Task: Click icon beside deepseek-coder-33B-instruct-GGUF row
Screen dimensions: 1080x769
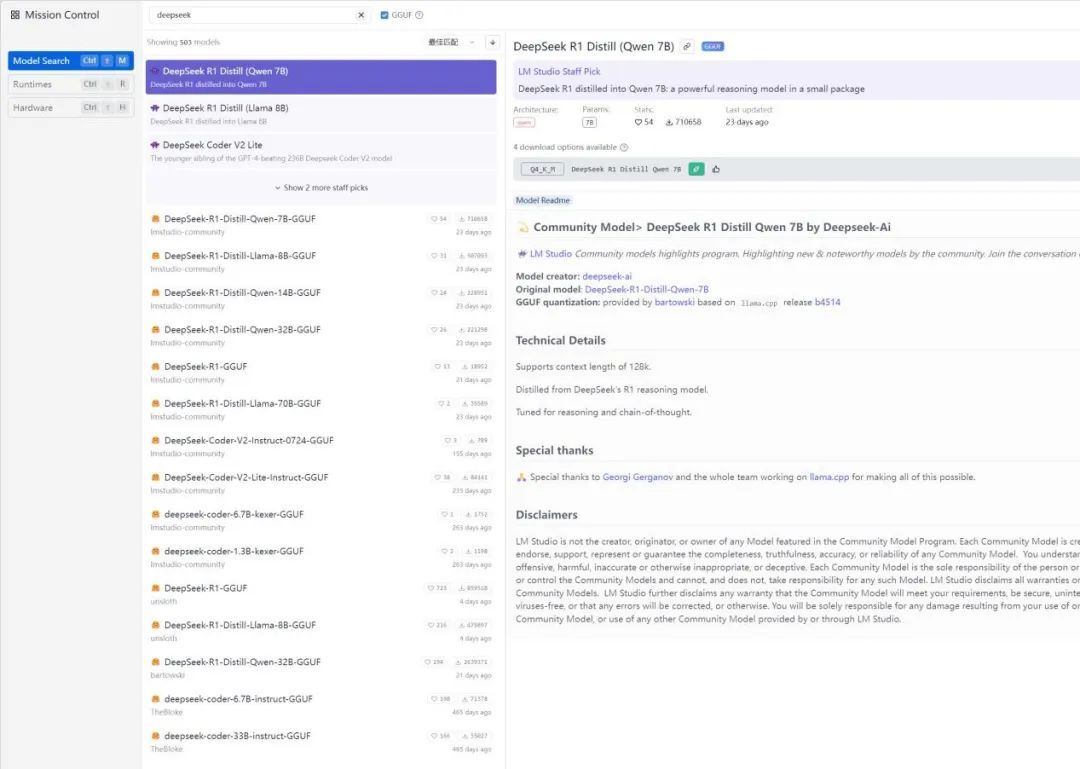Action: [x=156, y=736]
